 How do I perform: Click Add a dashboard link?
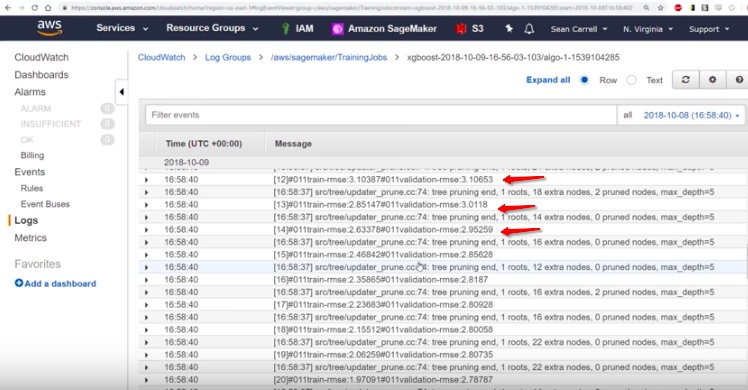click(60, 284)
